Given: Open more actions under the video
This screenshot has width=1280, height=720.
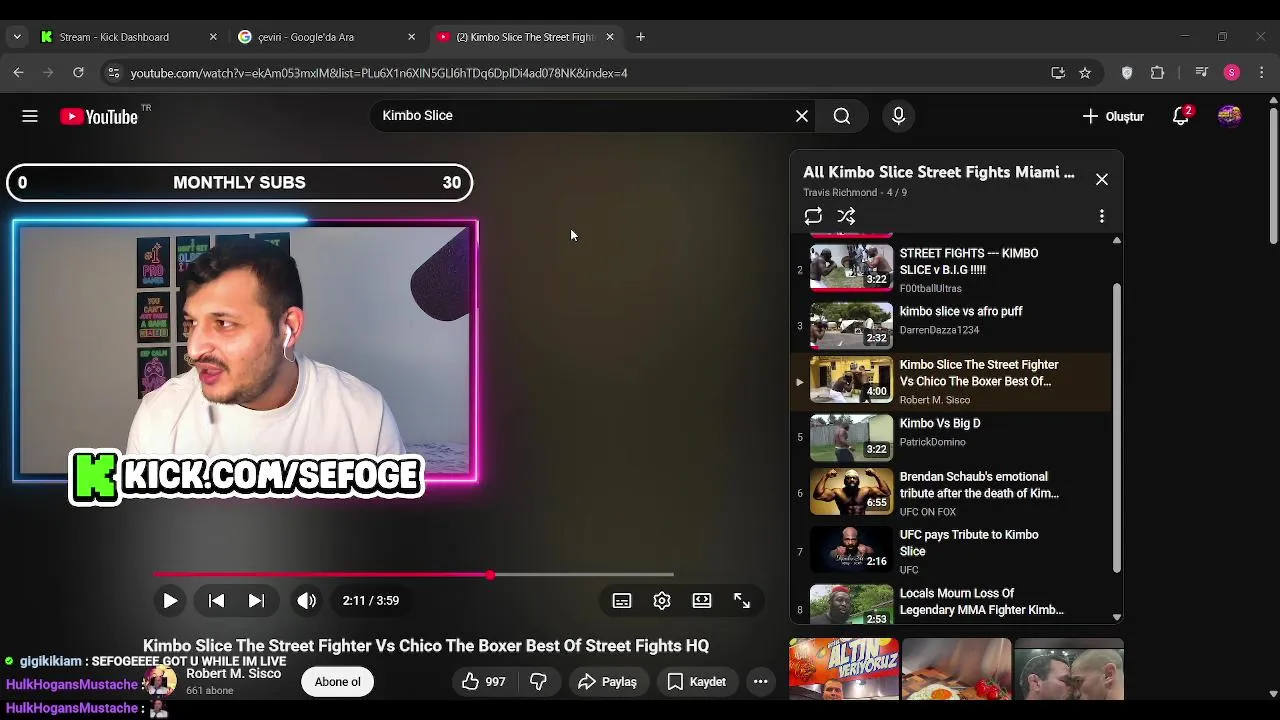Looking at the screenshot, I should (x=760, y=682).
